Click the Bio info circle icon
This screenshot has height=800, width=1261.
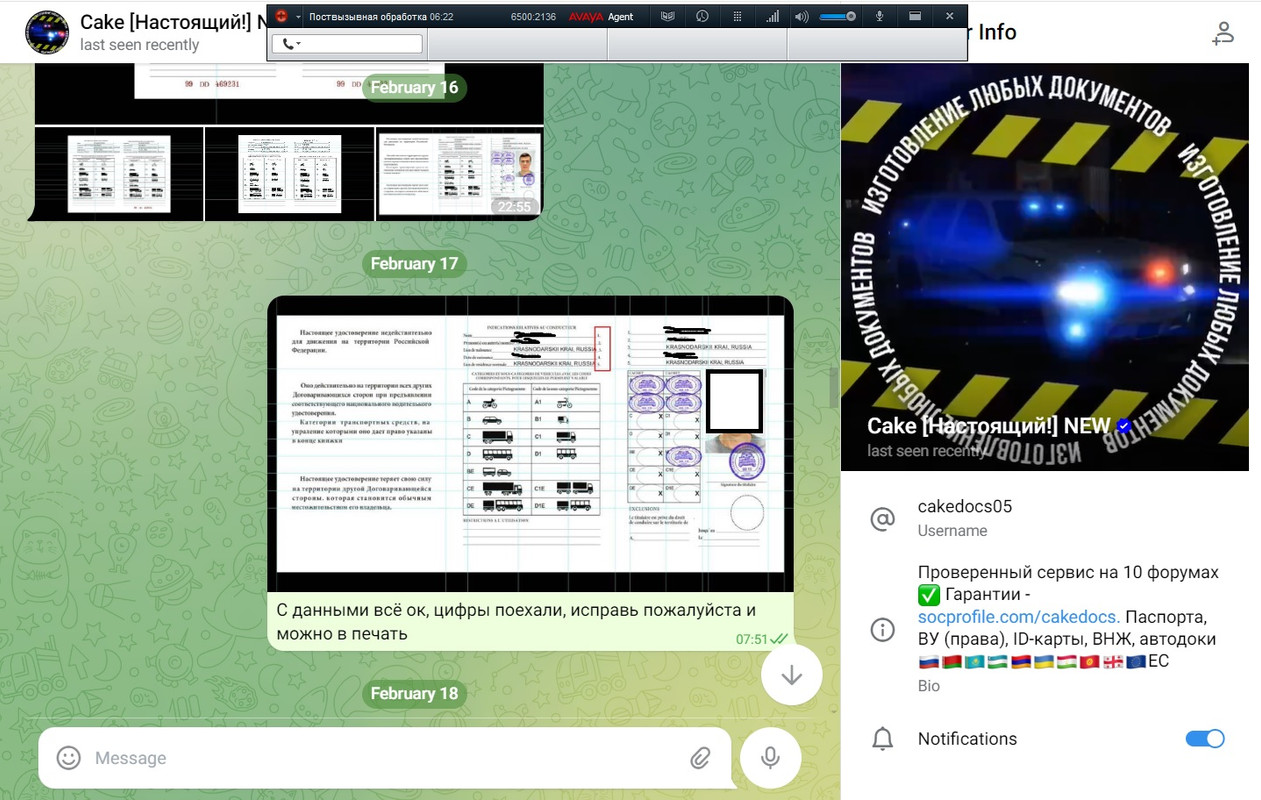pos(882,629)
